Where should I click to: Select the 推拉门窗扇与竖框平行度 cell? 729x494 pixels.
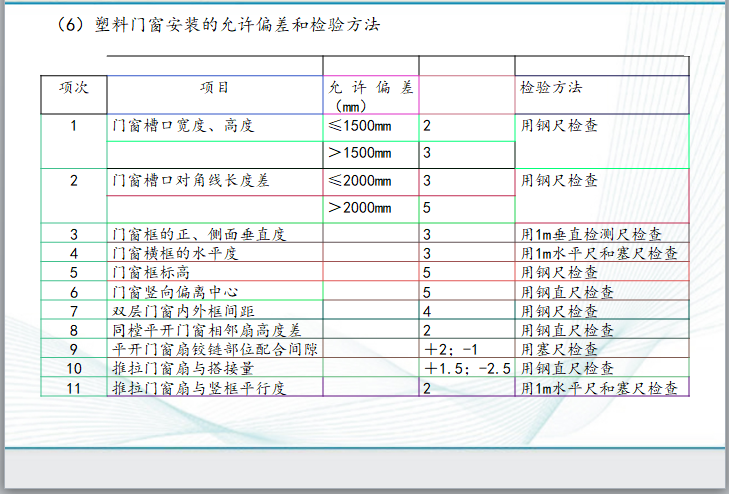click(198, 387)
